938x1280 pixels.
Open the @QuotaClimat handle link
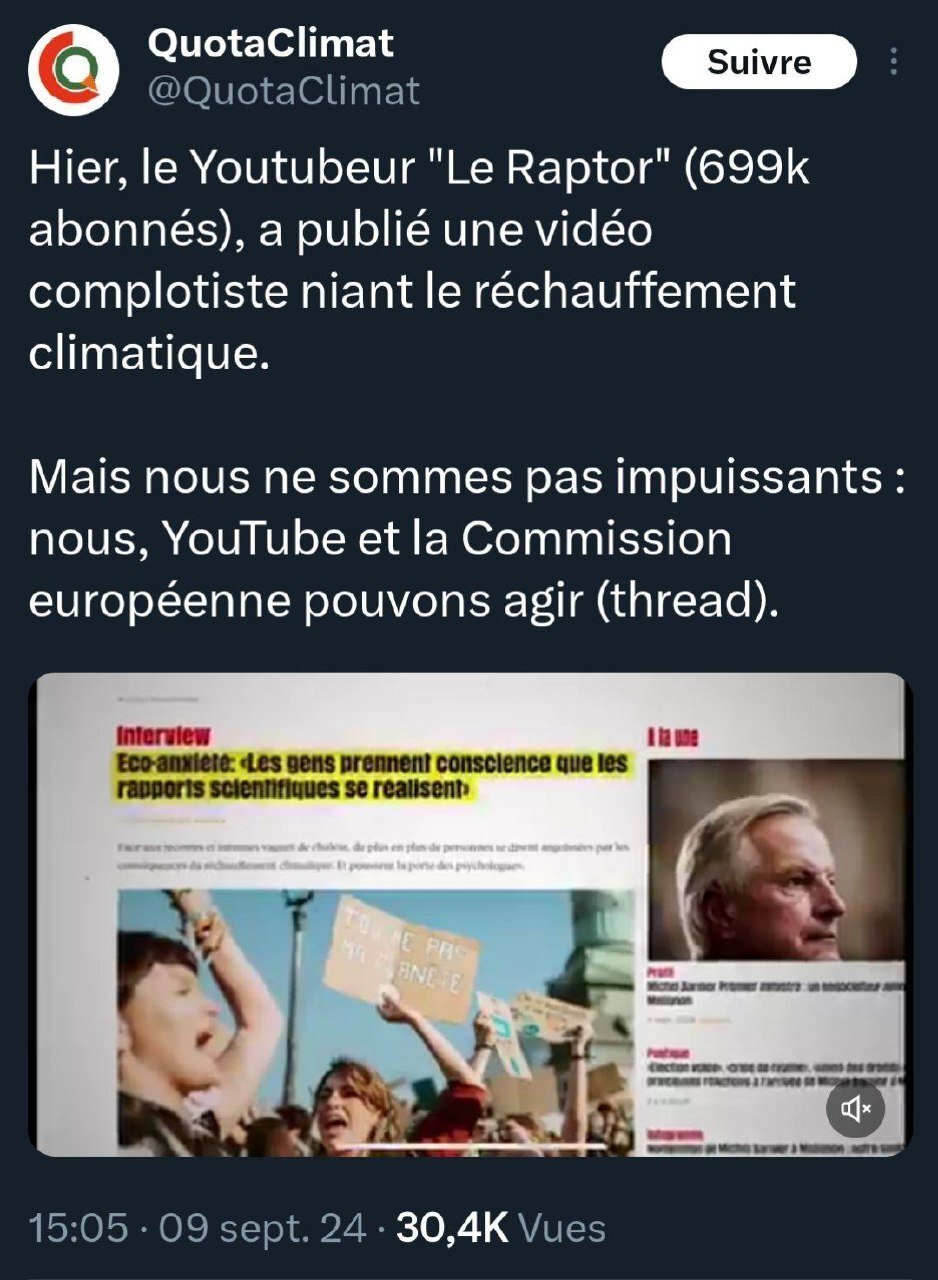click(x=284, y=92)
